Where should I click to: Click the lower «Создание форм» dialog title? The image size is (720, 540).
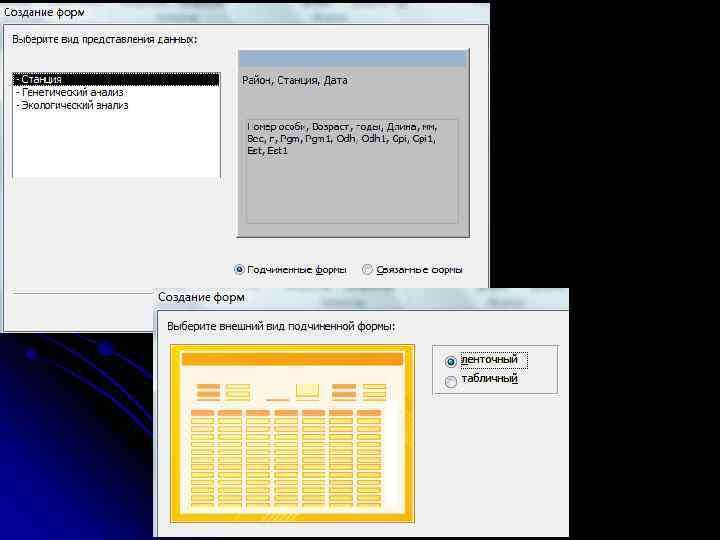coord(201,297)
